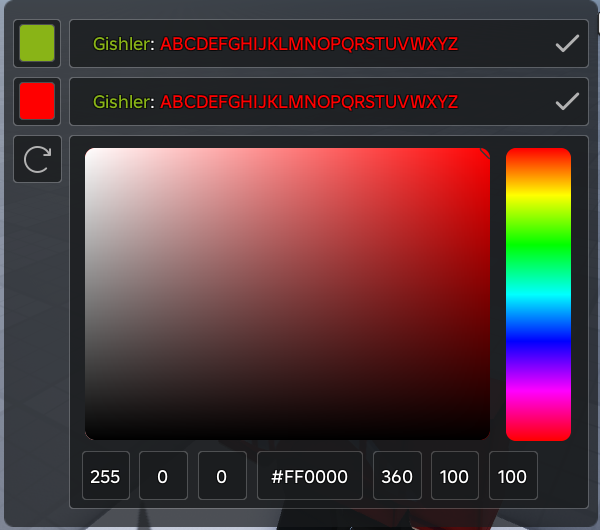Screen dimensions: 600x530
Task: Select the red message color swatch
Action: (37, 101)
